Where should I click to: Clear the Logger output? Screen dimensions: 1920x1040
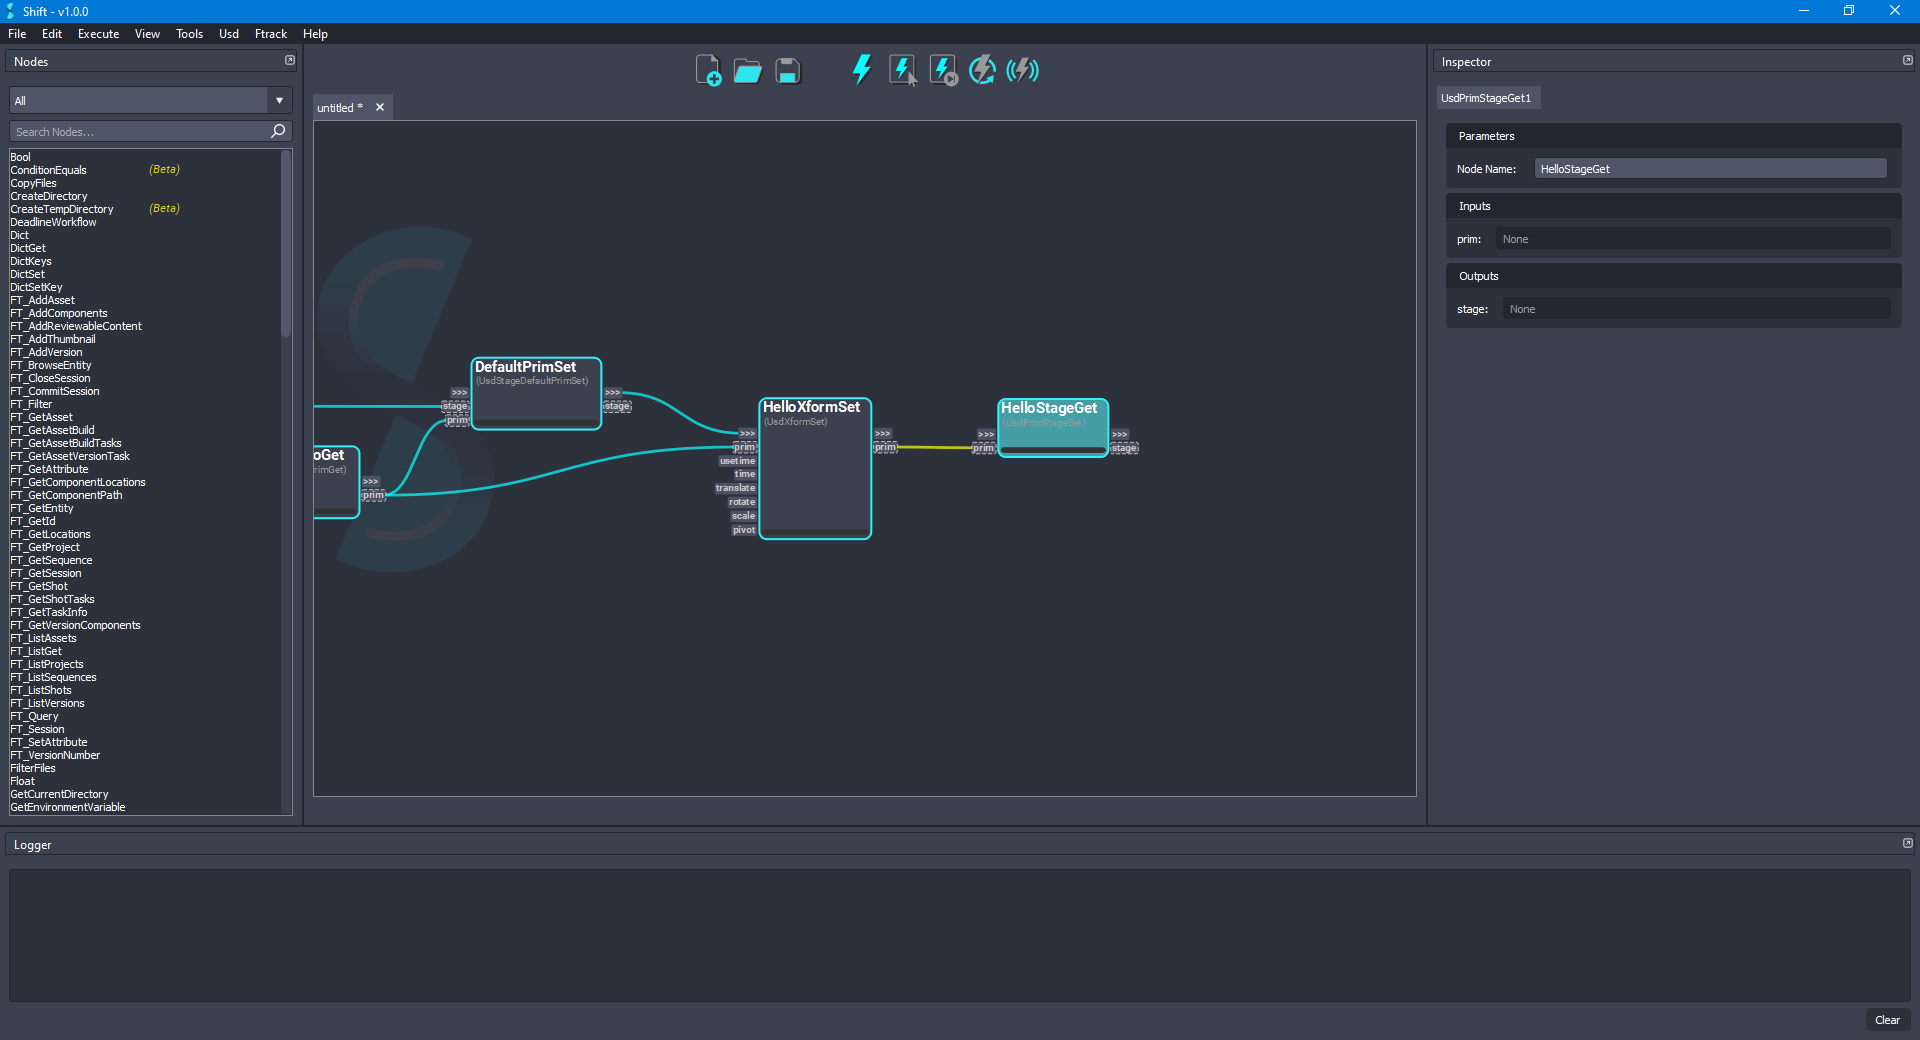tap(1888, 1020)
